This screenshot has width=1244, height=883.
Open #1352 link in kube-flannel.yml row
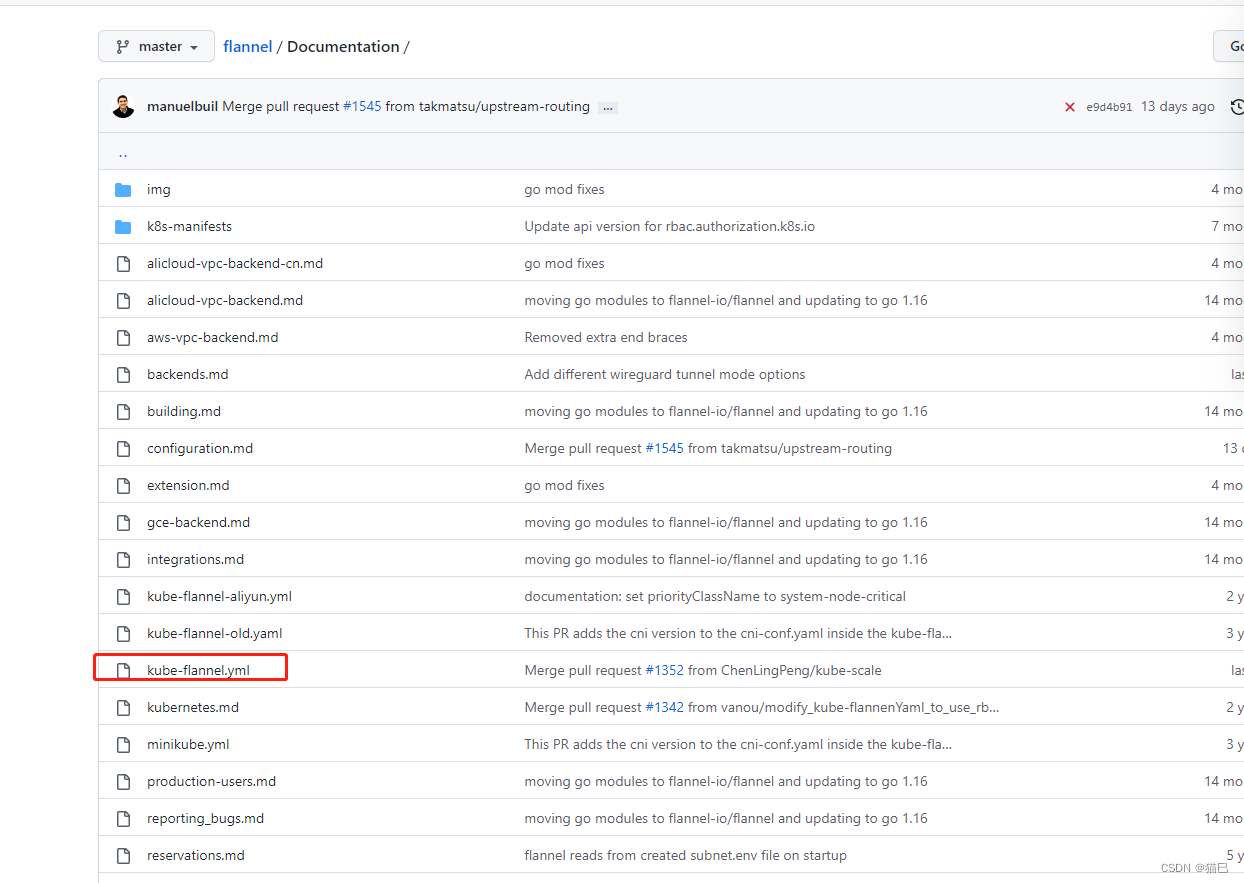[x=665, y=670]
